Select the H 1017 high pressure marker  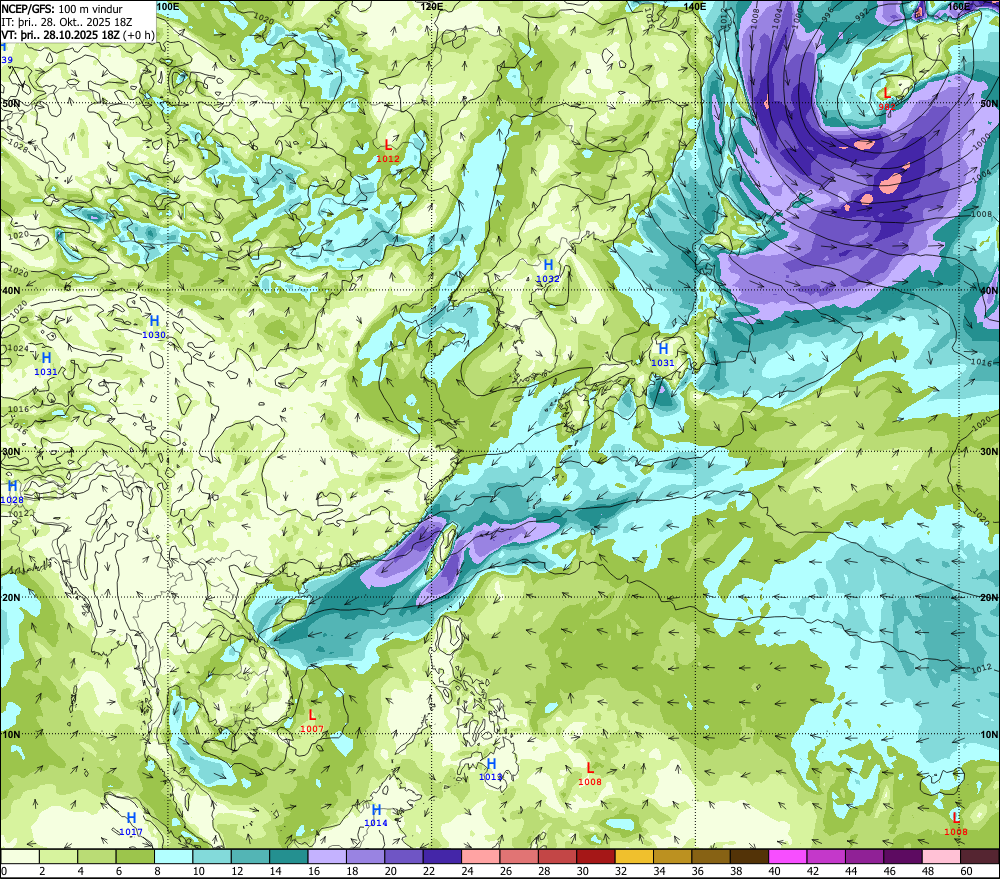pos(131,824)
